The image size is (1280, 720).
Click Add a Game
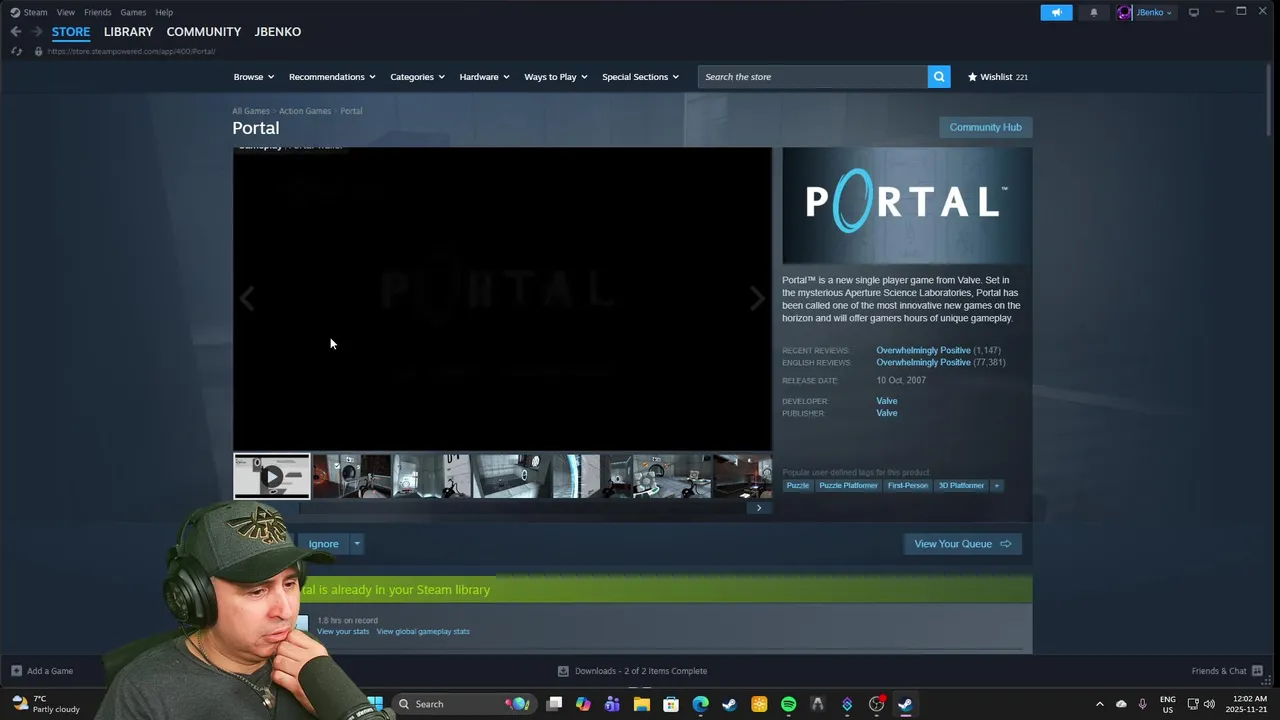(42, 671)
